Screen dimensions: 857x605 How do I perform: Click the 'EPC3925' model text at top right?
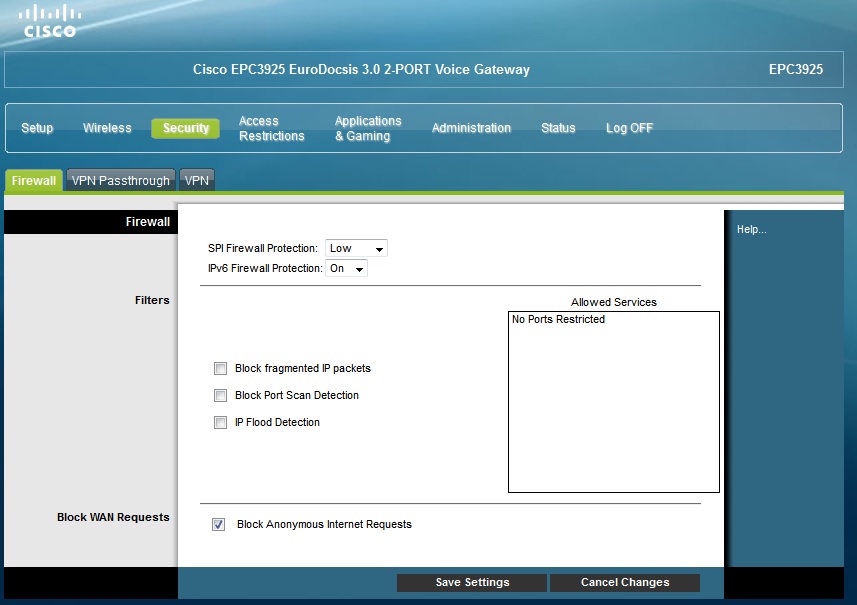pyautogui.click(x=796, y=69)
